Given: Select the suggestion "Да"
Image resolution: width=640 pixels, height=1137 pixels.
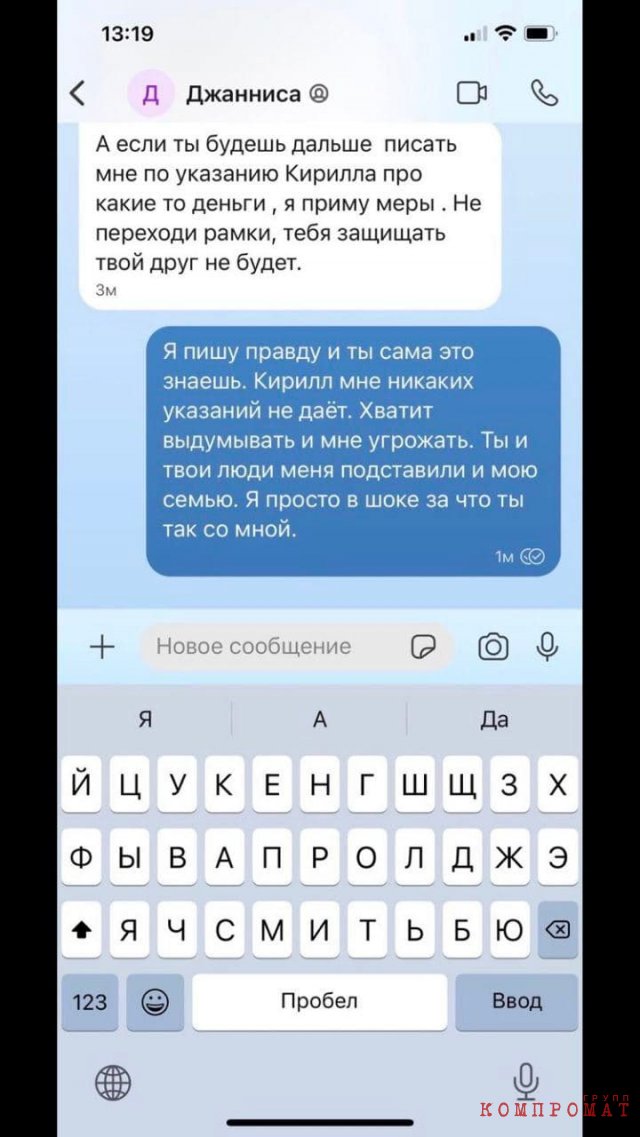Looking at the screenshot, I should pos(494,719).
